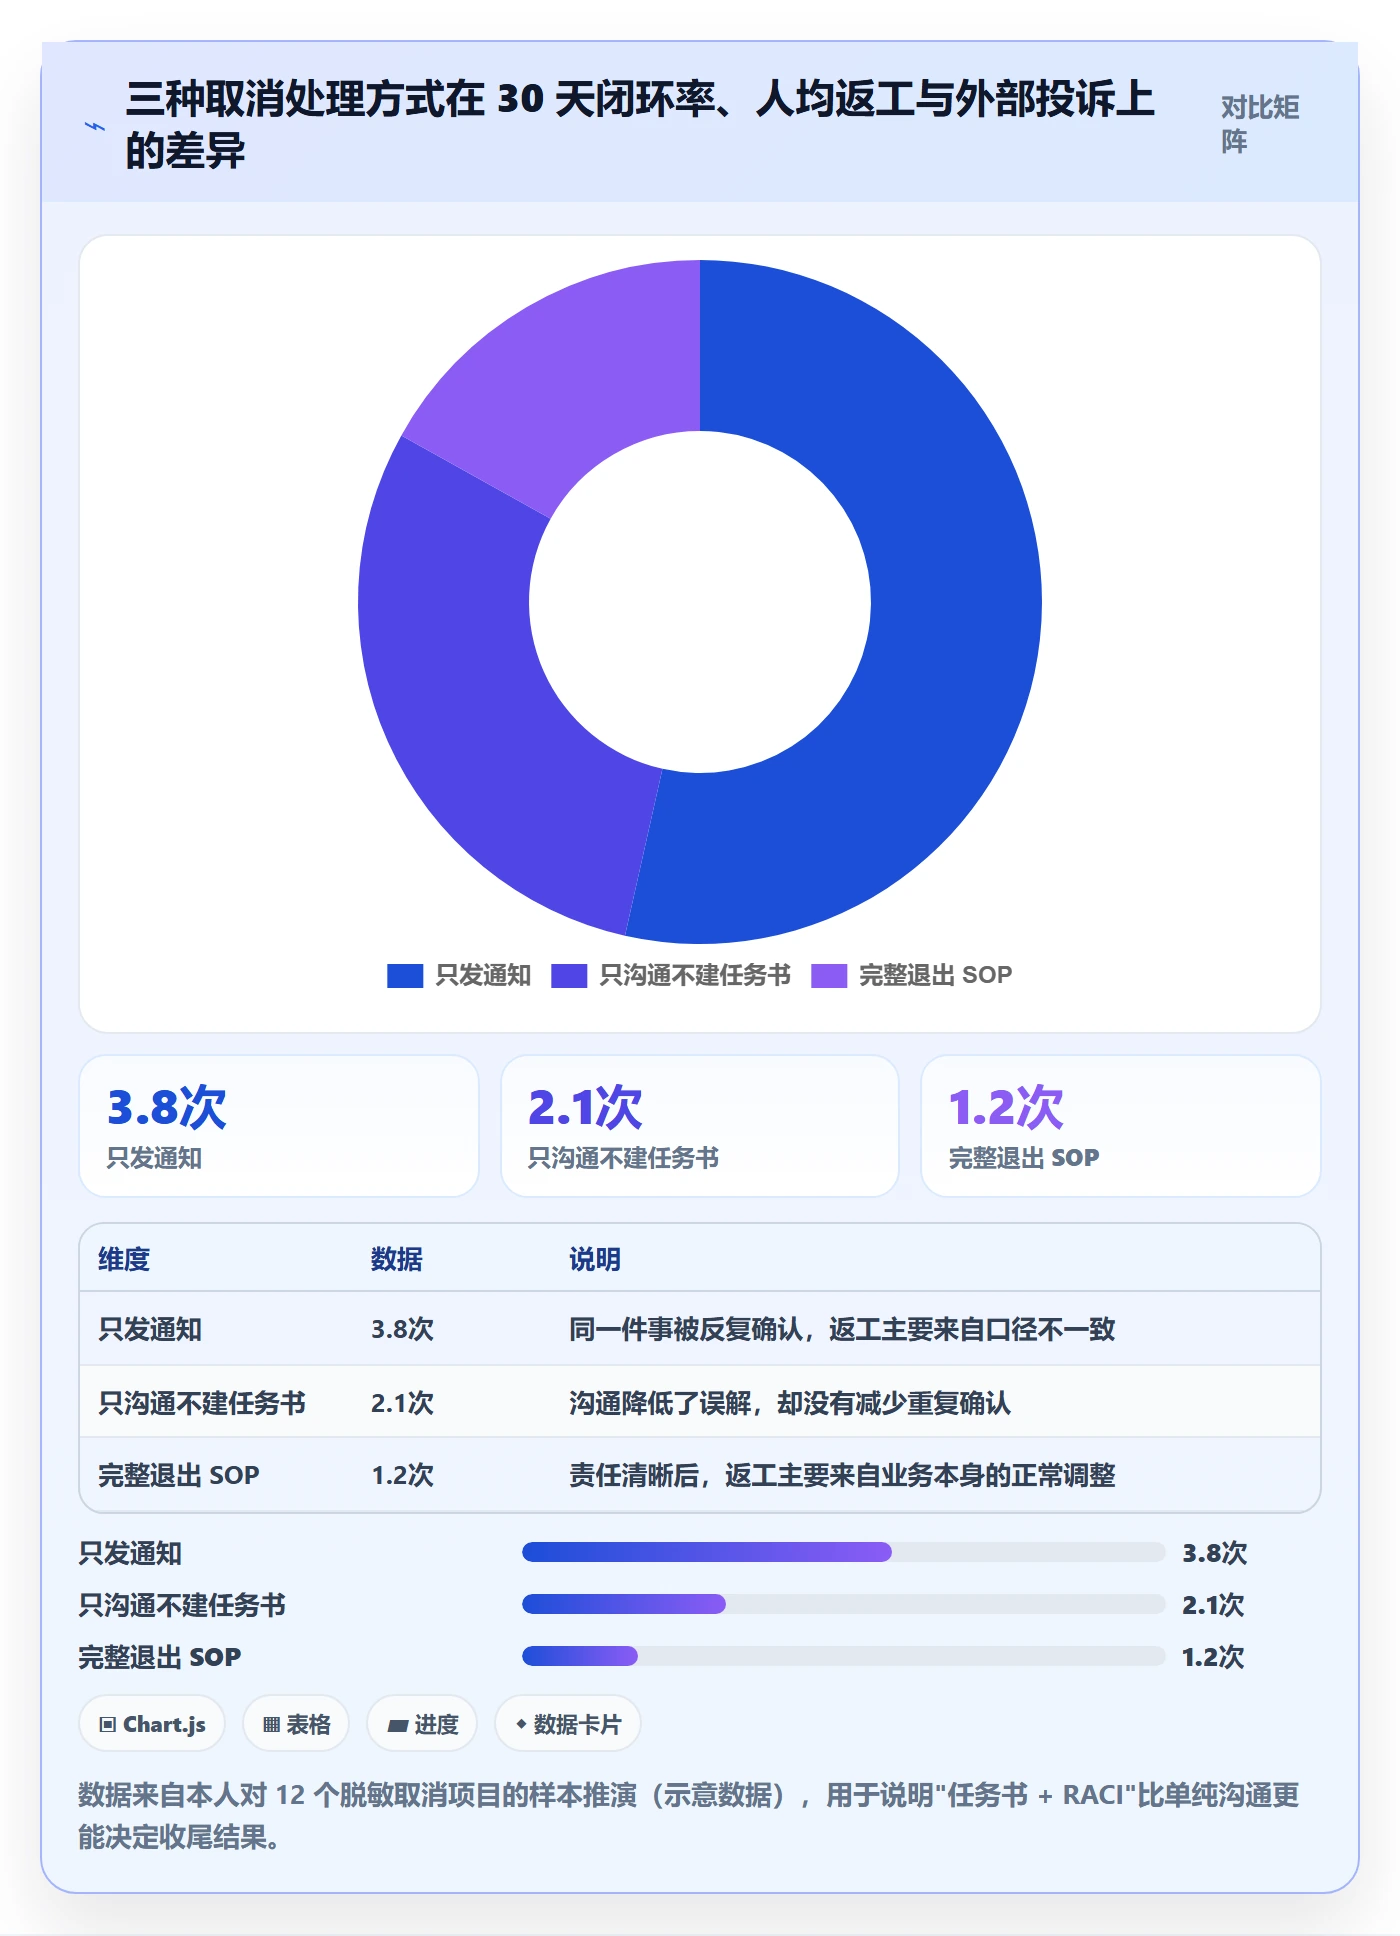Click the 只沟通不建任务书 progress bar
The width and height of the screenshot is (1400, 1936).
click(x=844, y=1604)
